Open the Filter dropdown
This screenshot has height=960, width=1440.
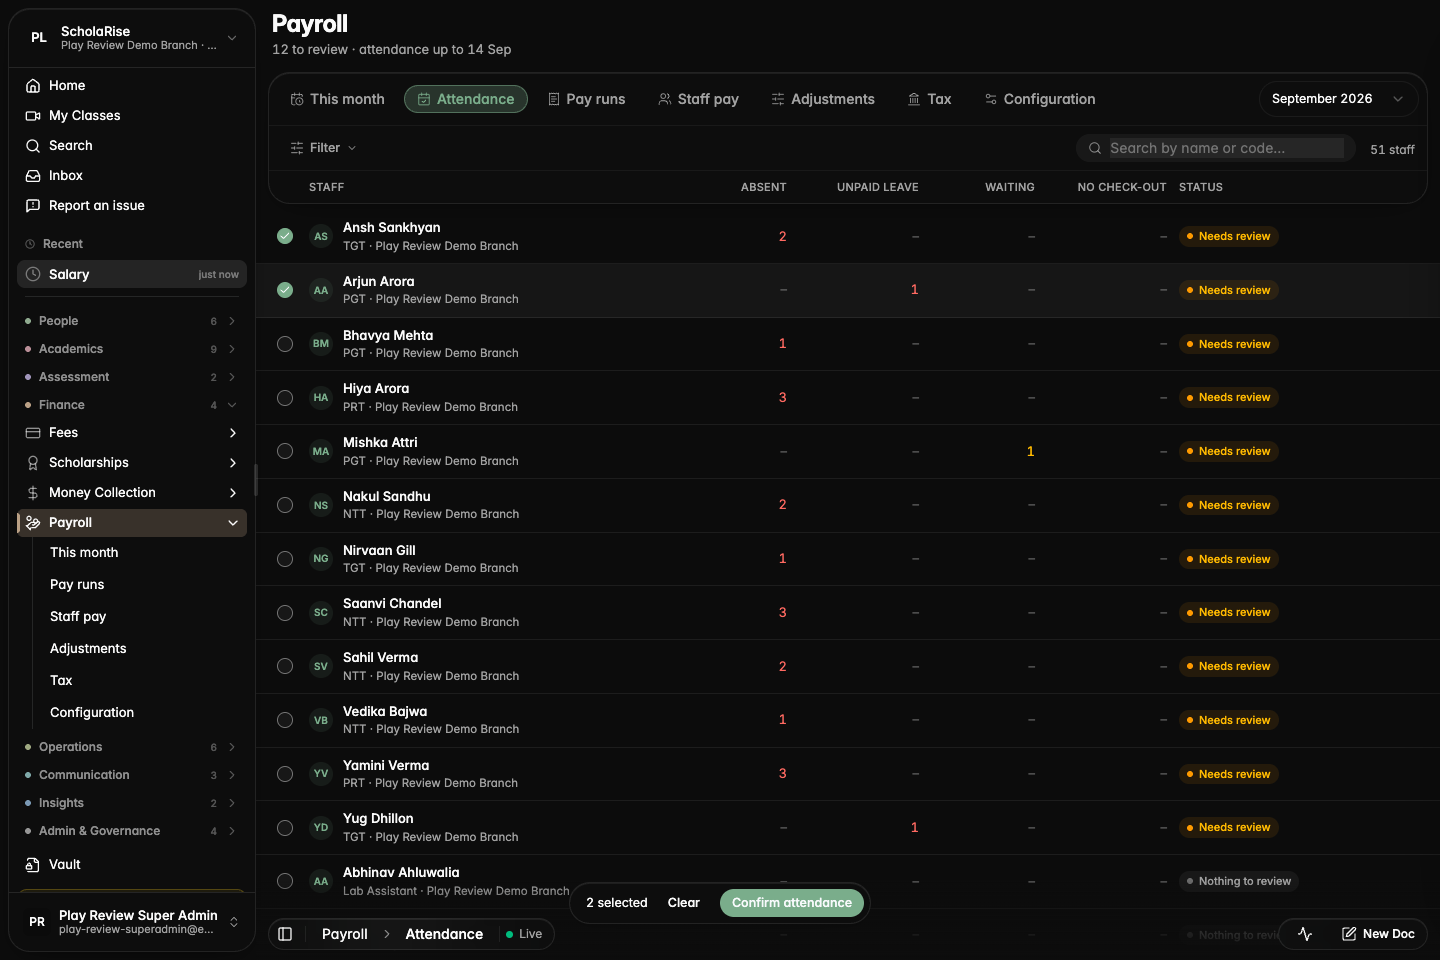pyautogui.click(x=323, y=148)
